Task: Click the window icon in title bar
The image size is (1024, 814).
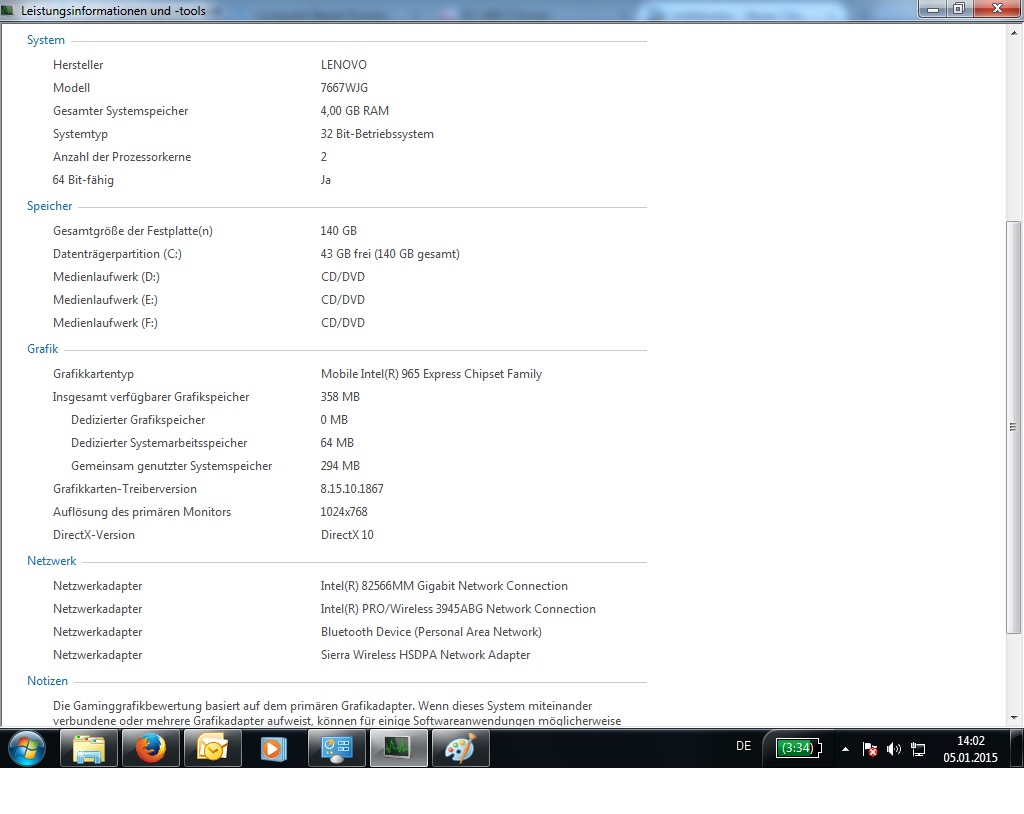Action: [x=8, y=10]
